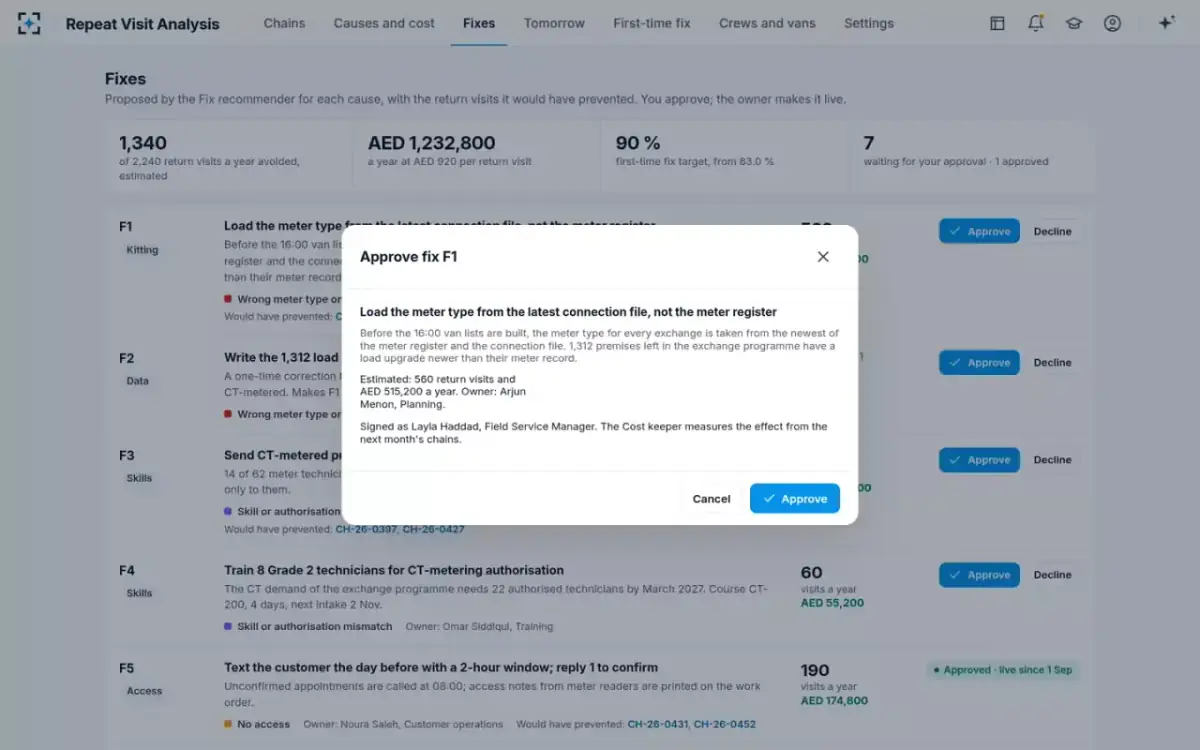Click 'Text the customer the day before' title
Viewport: 1200px width, 750px height.
441,667
